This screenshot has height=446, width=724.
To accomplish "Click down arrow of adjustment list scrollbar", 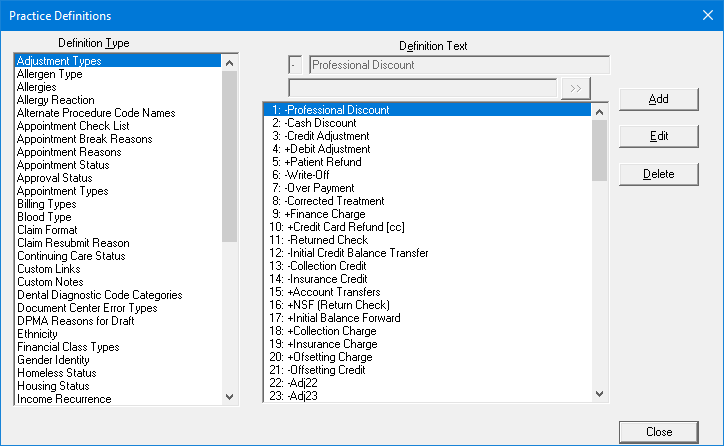I will [x=600, y=393].
